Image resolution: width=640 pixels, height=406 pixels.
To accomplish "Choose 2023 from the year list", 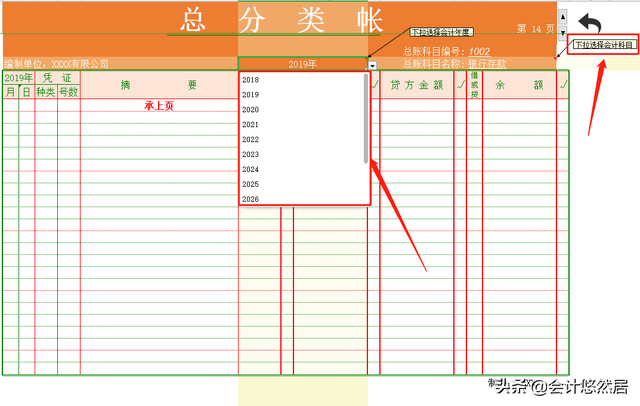I will (250, 154).
